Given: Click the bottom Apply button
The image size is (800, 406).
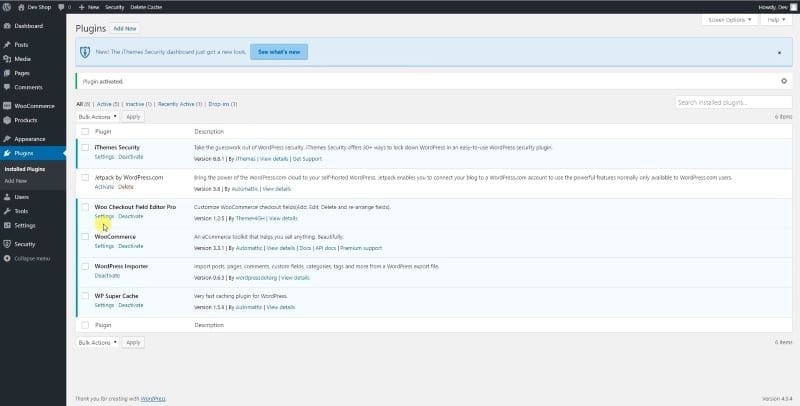Looking at the screenshot, I should tap(133, 342).
